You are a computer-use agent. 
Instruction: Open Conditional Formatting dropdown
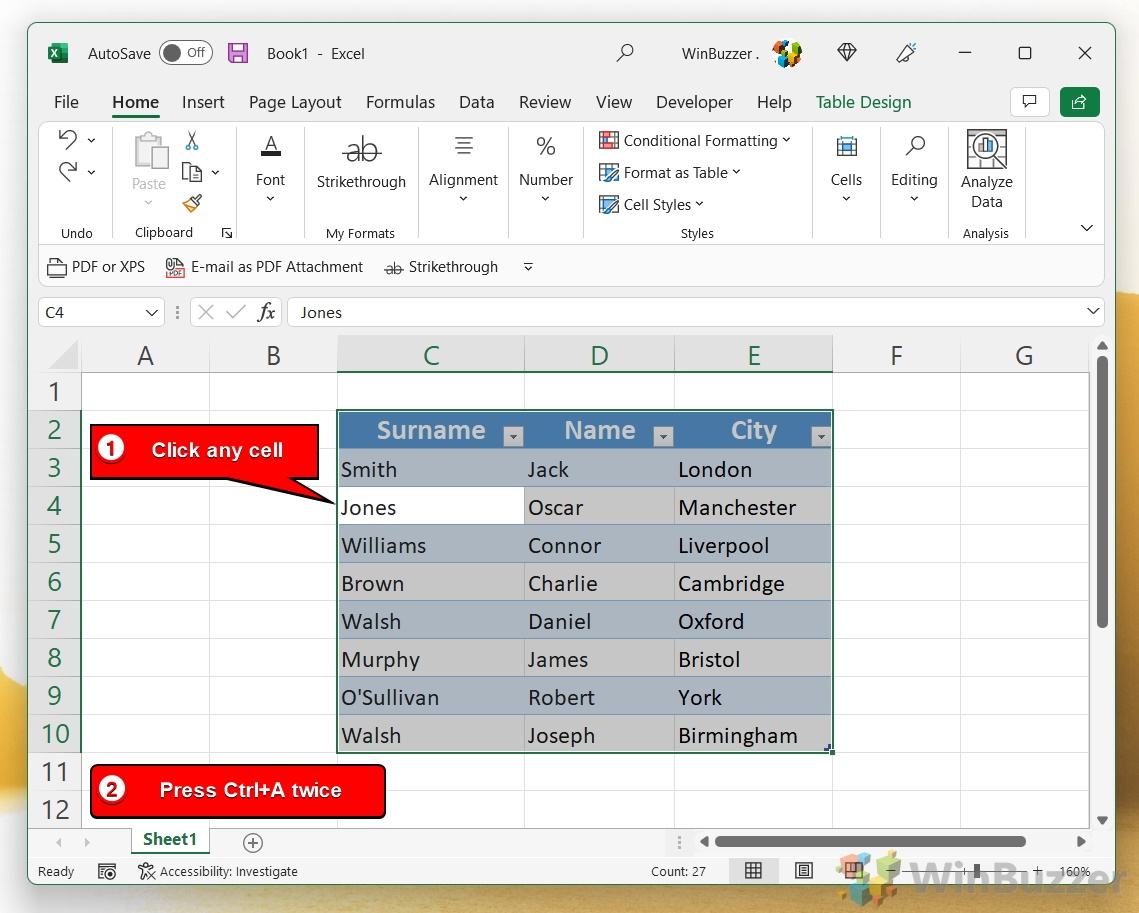coord(694,140)
